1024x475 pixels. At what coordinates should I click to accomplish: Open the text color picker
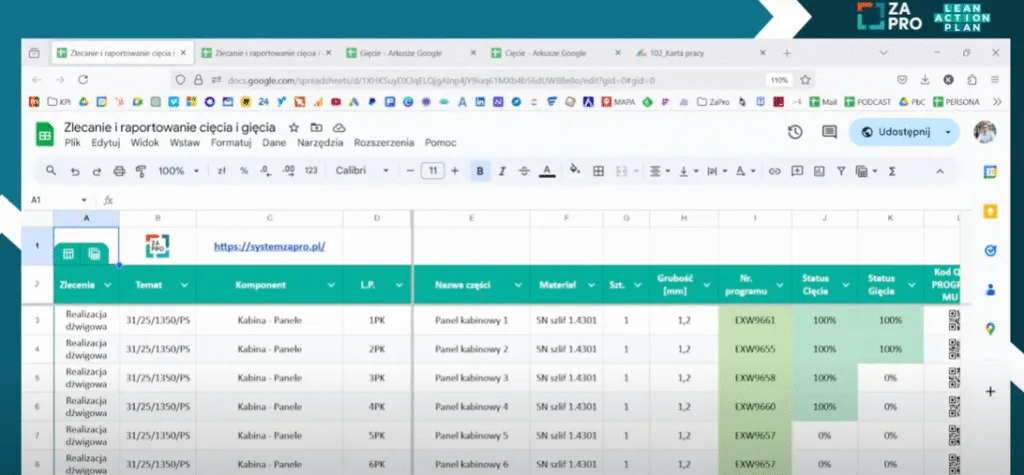pyautogui.click(x=547, y=171)
